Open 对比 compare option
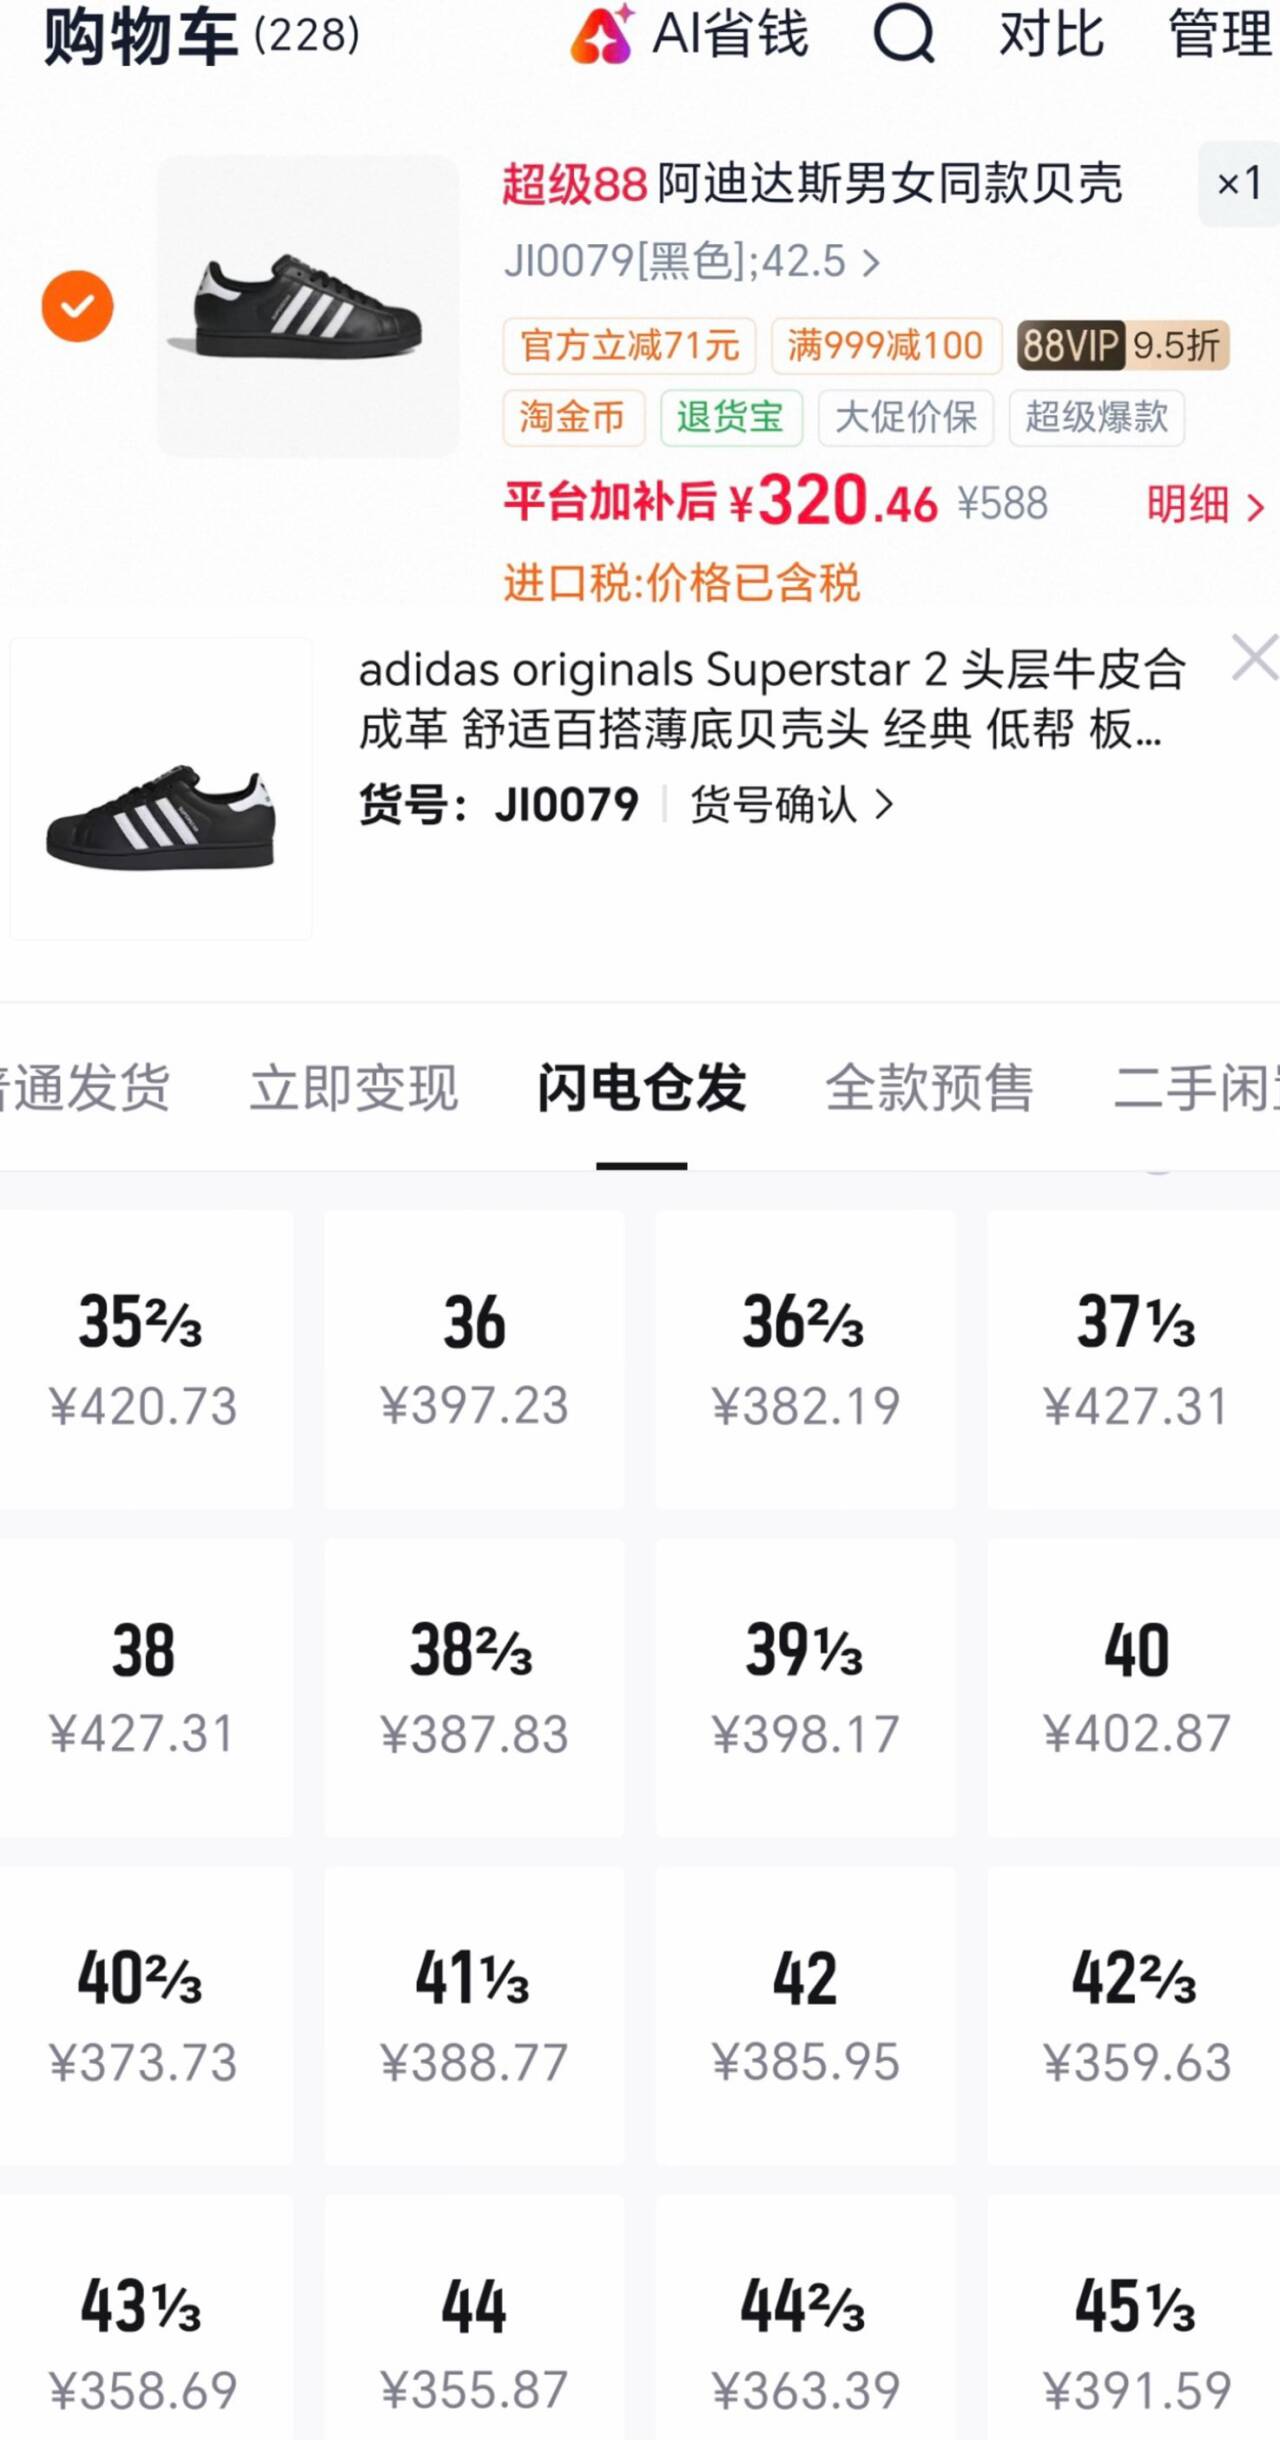The width and height of the screenshot is (1280, 2440). (1052, 35)
